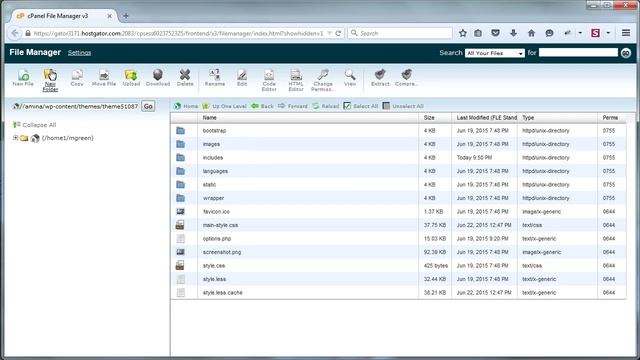Select the Rename tool
Viewport: 640px width, 360px height.
[215, 78]
